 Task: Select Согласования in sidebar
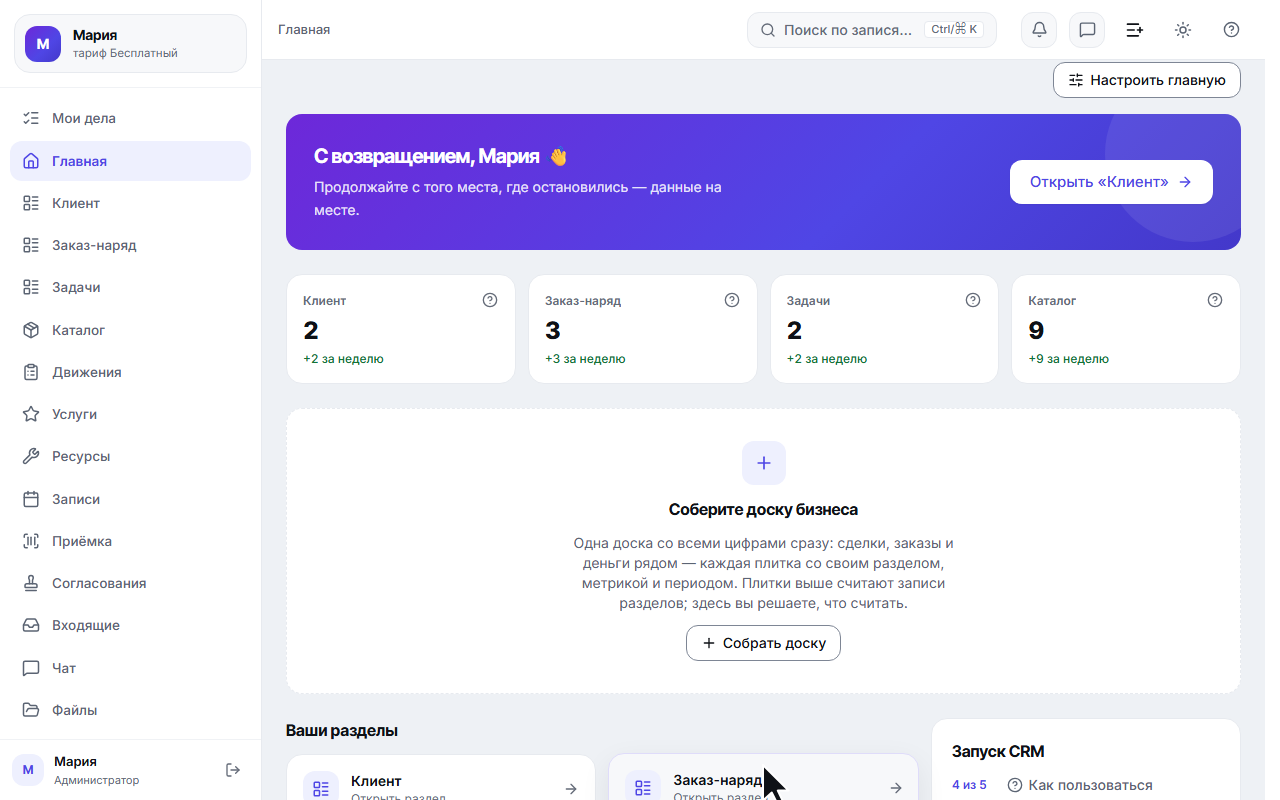point(130,583)
